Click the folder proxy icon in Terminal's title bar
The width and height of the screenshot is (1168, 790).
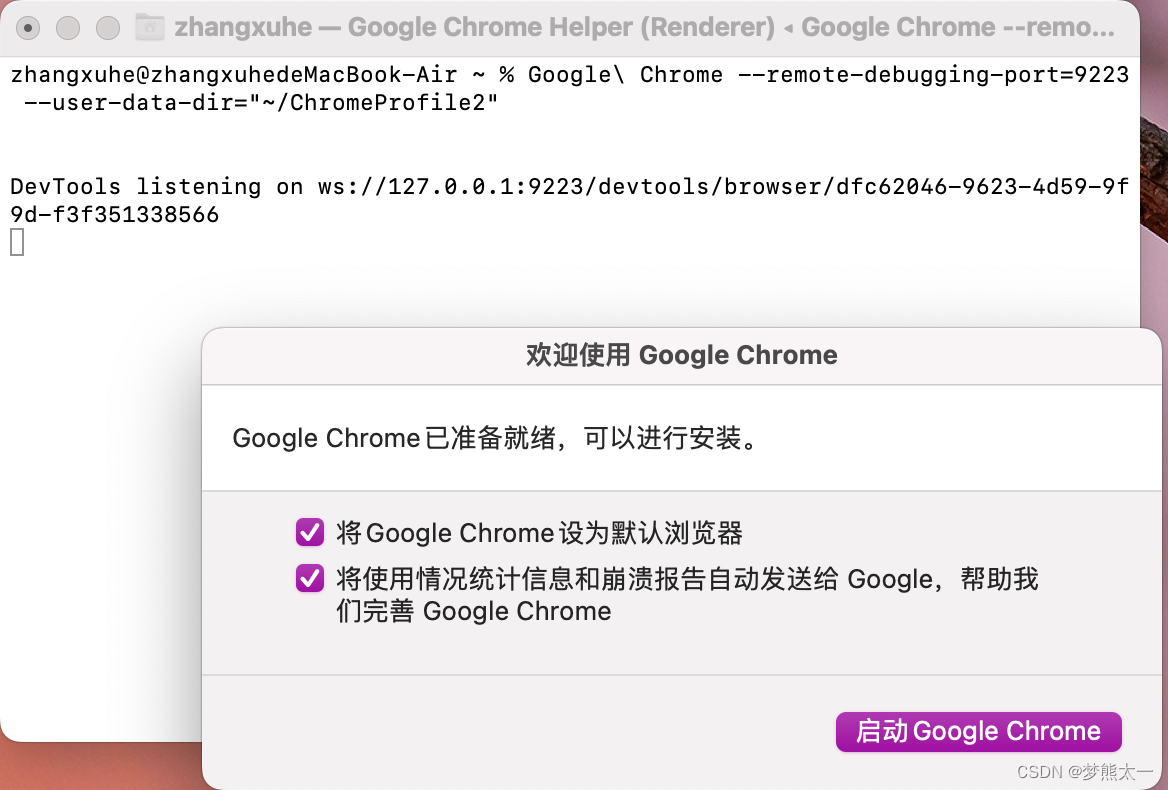tap(150, 27)
